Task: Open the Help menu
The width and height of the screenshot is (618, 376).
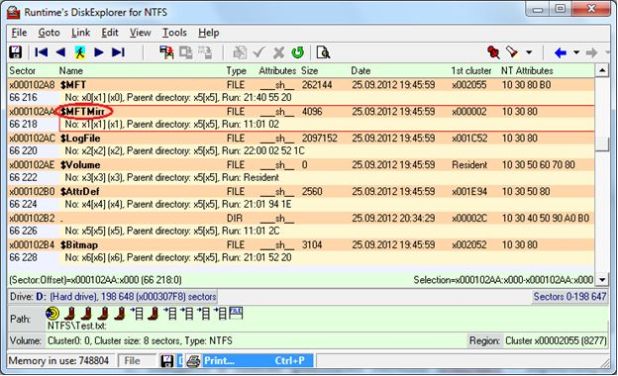Action: coord(208,33)
